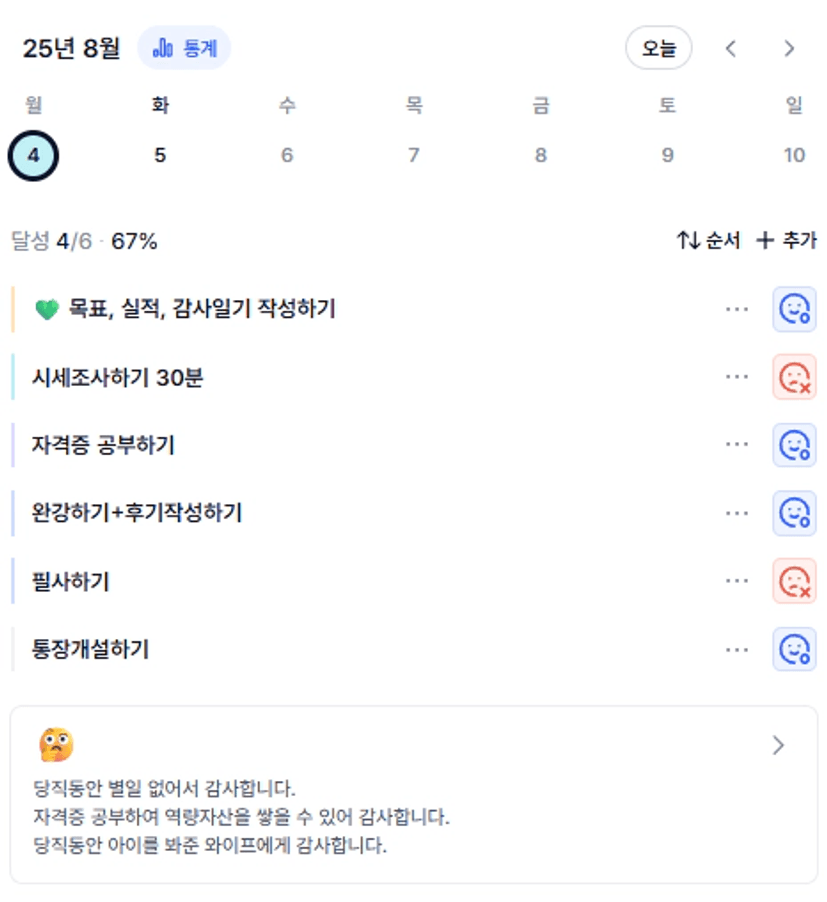Toggle completion face for 목표, 실적, 감사일기 작성하기
827x902 pixels.
click(x=794, y=309)
